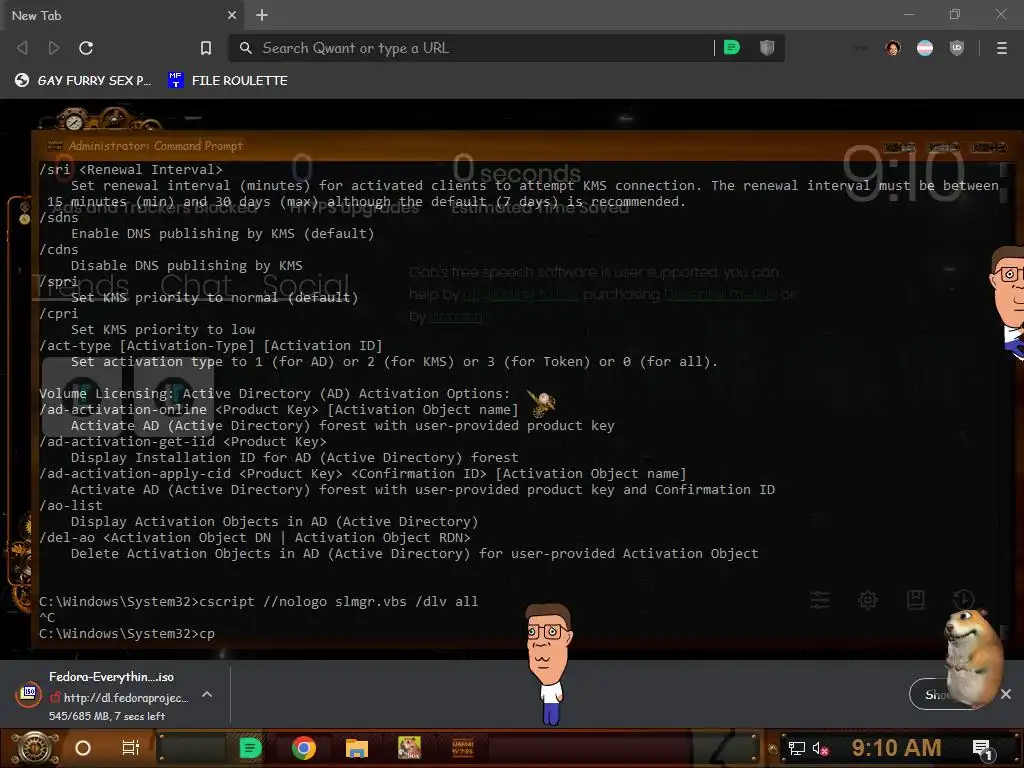Open File Explorer from taskbar
The height and width of the screenshot is (768, 1024).
[x=357, y=748]
